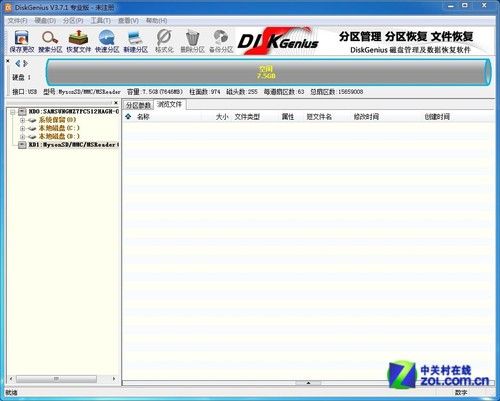Expand the 本地磁盘(C:) tree node

pos(22,128)
